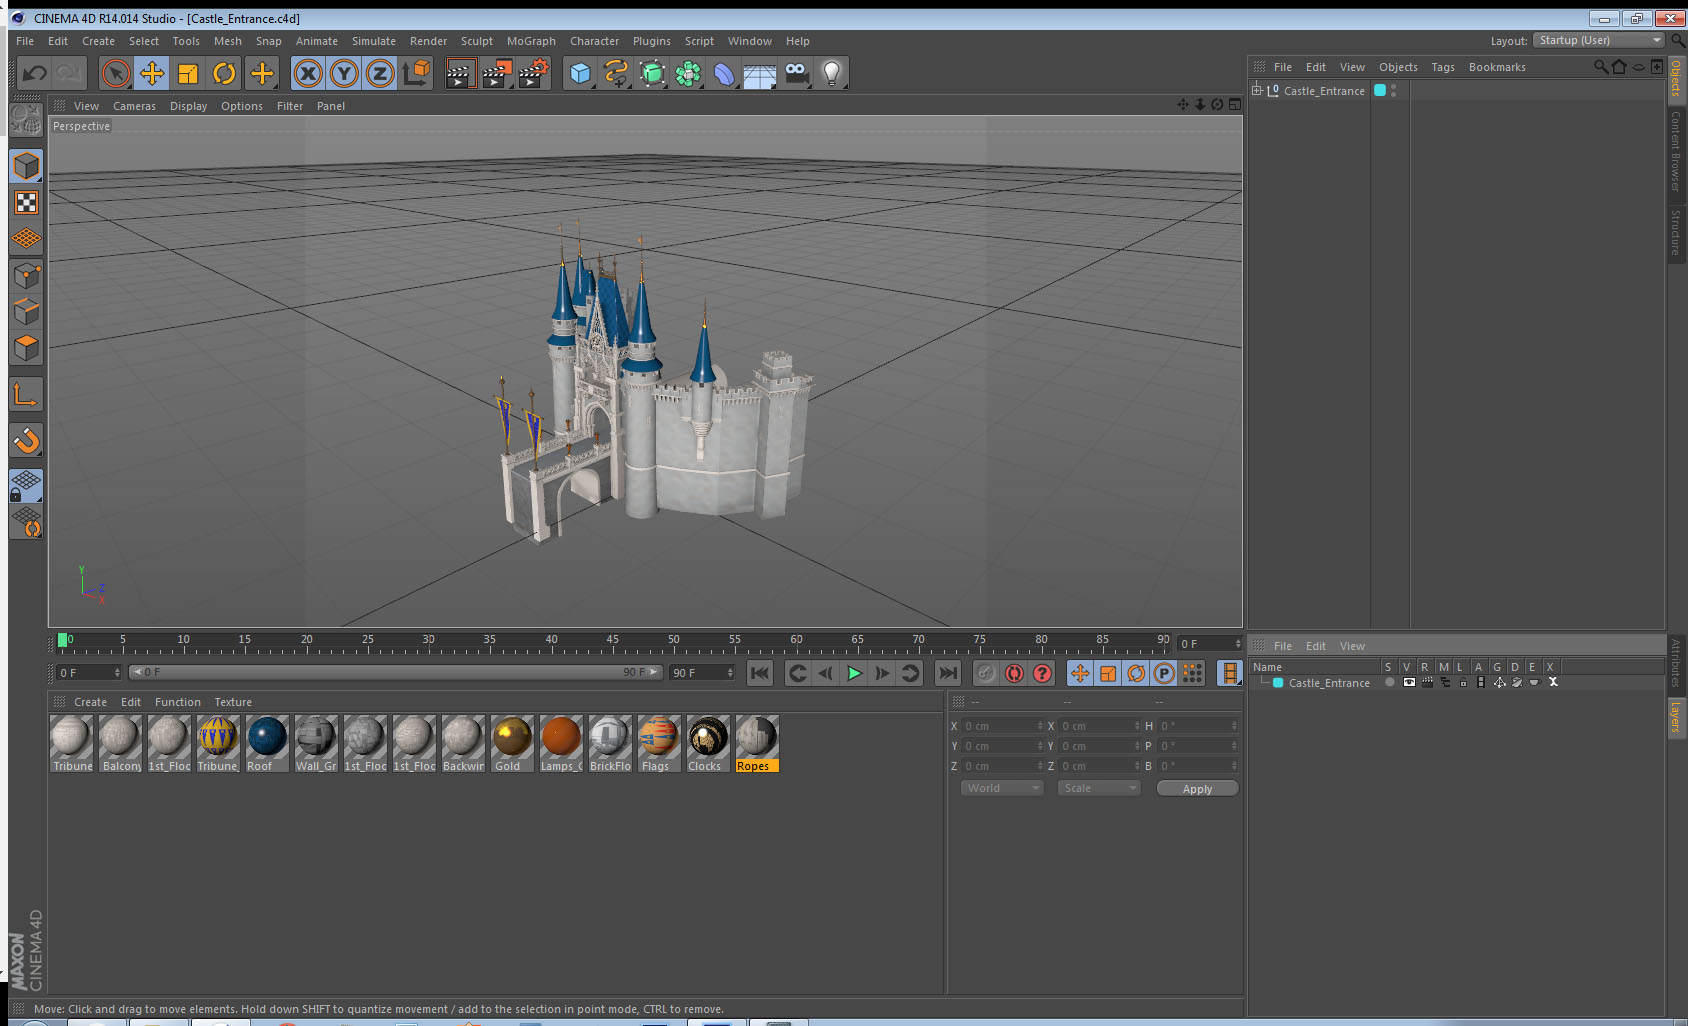Toggle X axis lock
Screen dimensions: 1688x1026
(x=308, y=73)
